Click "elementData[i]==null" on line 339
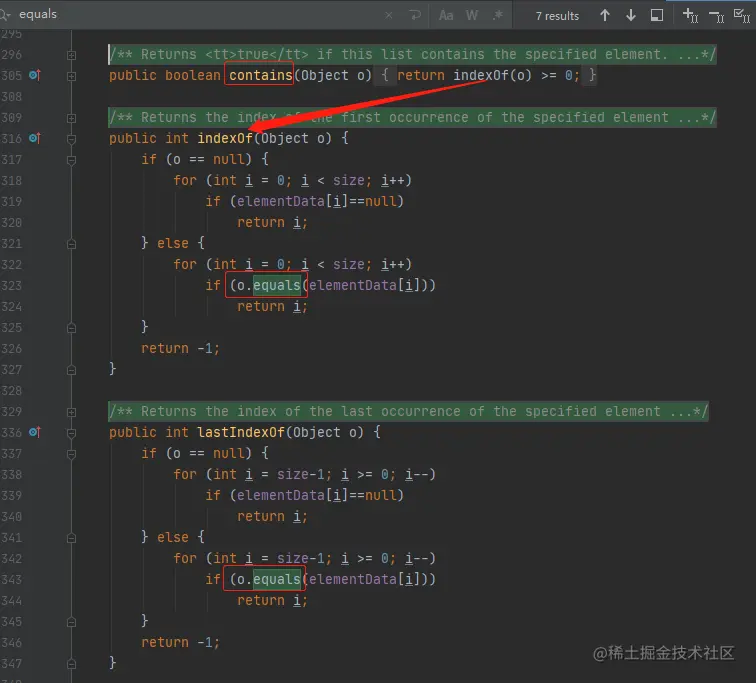Image resolution: width=756 pixels, height=683 pixels. click(x=316, y=496)
